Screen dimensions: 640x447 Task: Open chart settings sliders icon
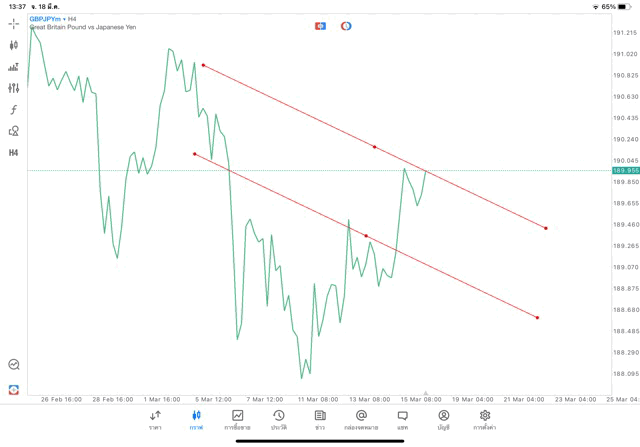click(14, 88)
